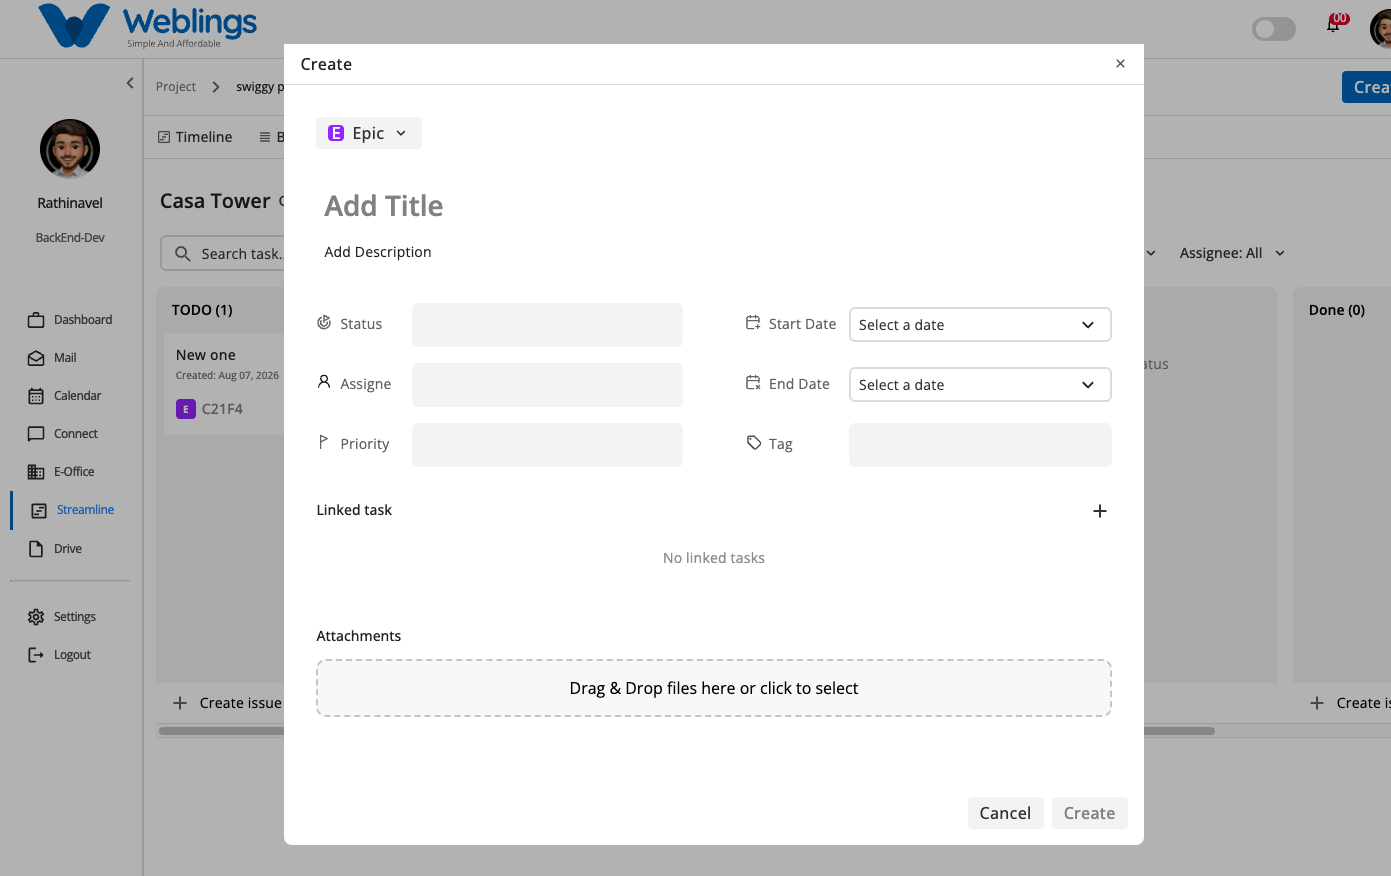The image size is (1391, 876).
Task: Open Dashboard from the sidebar
Action: tap(70, 320)
